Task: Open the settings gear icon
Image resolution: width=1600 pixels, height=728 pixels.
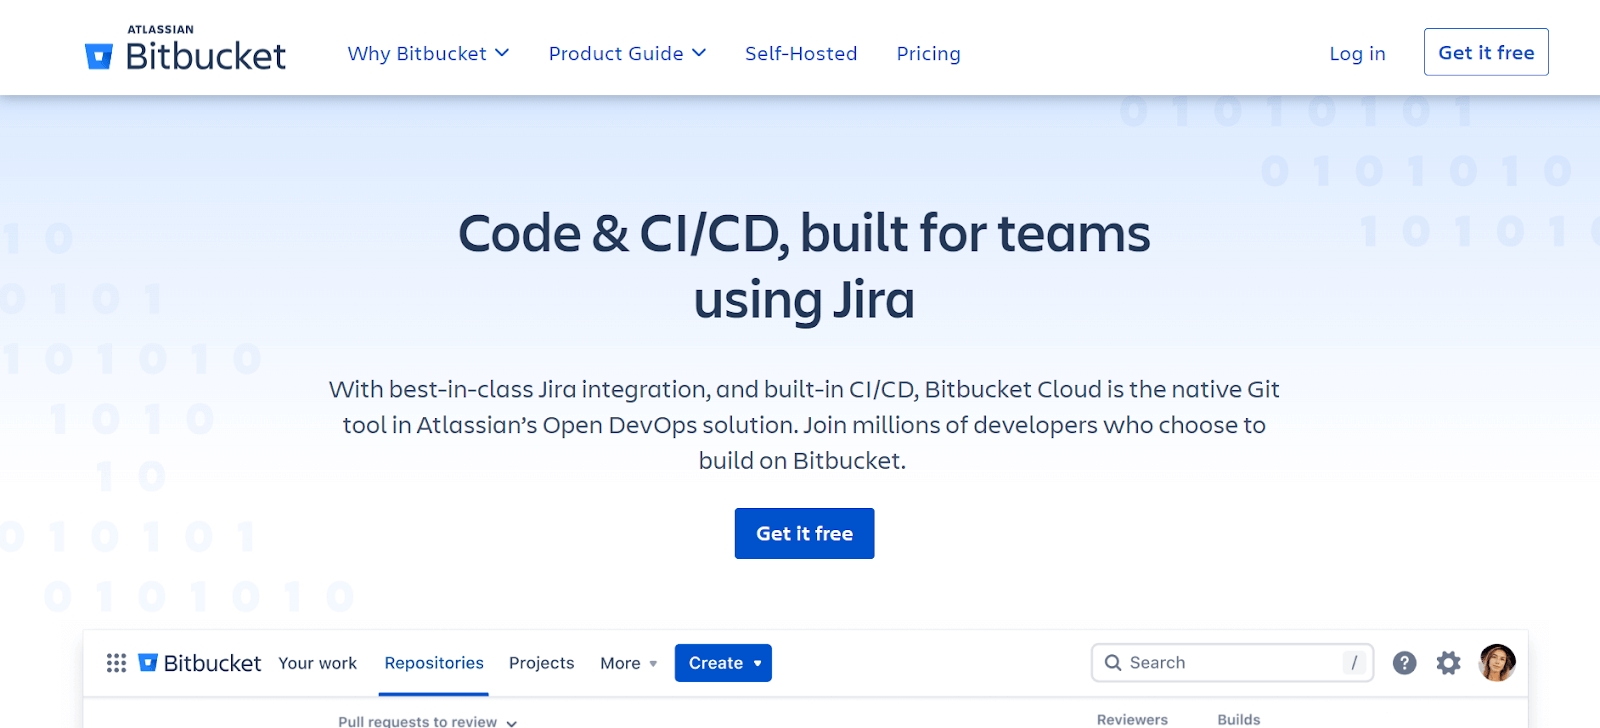Action: [1448, 663]
